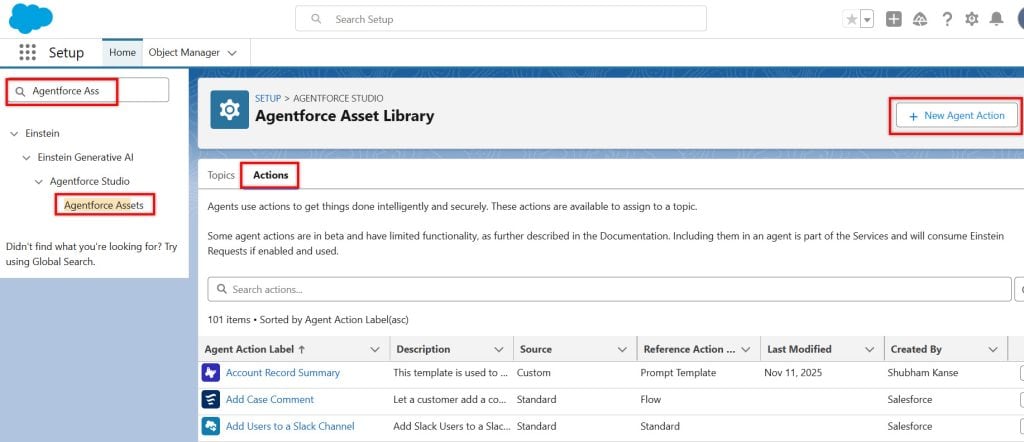Open Description column menu chevron
The height and width of the screenshot is (442, 1024).
(x=499, y=350)
